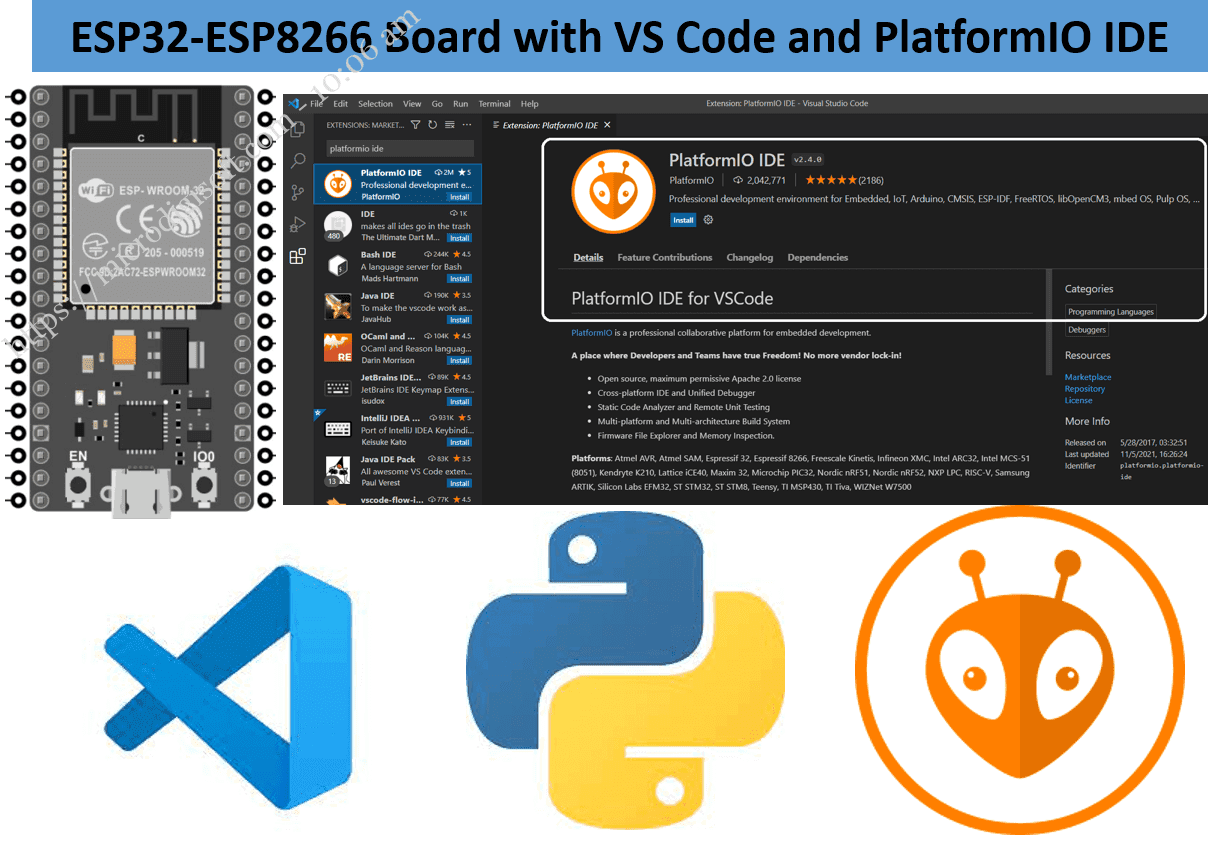Open PlatformIO IDE extension settings gear
Screen dimensions: 1218x850
pos(708,220)
